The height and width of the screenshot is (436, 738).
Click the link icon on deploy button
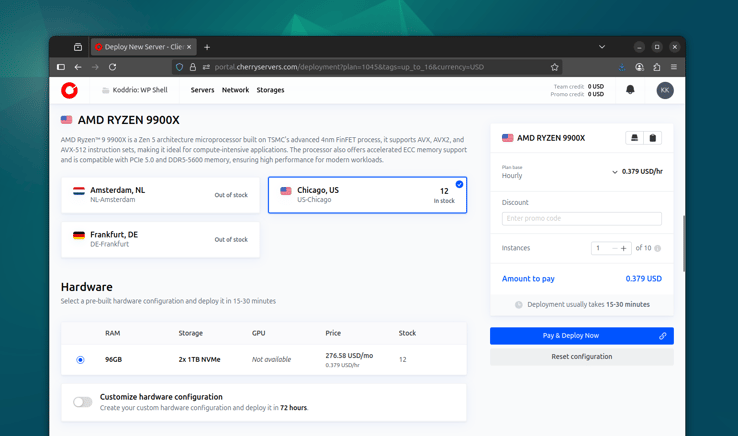[662, 336]
